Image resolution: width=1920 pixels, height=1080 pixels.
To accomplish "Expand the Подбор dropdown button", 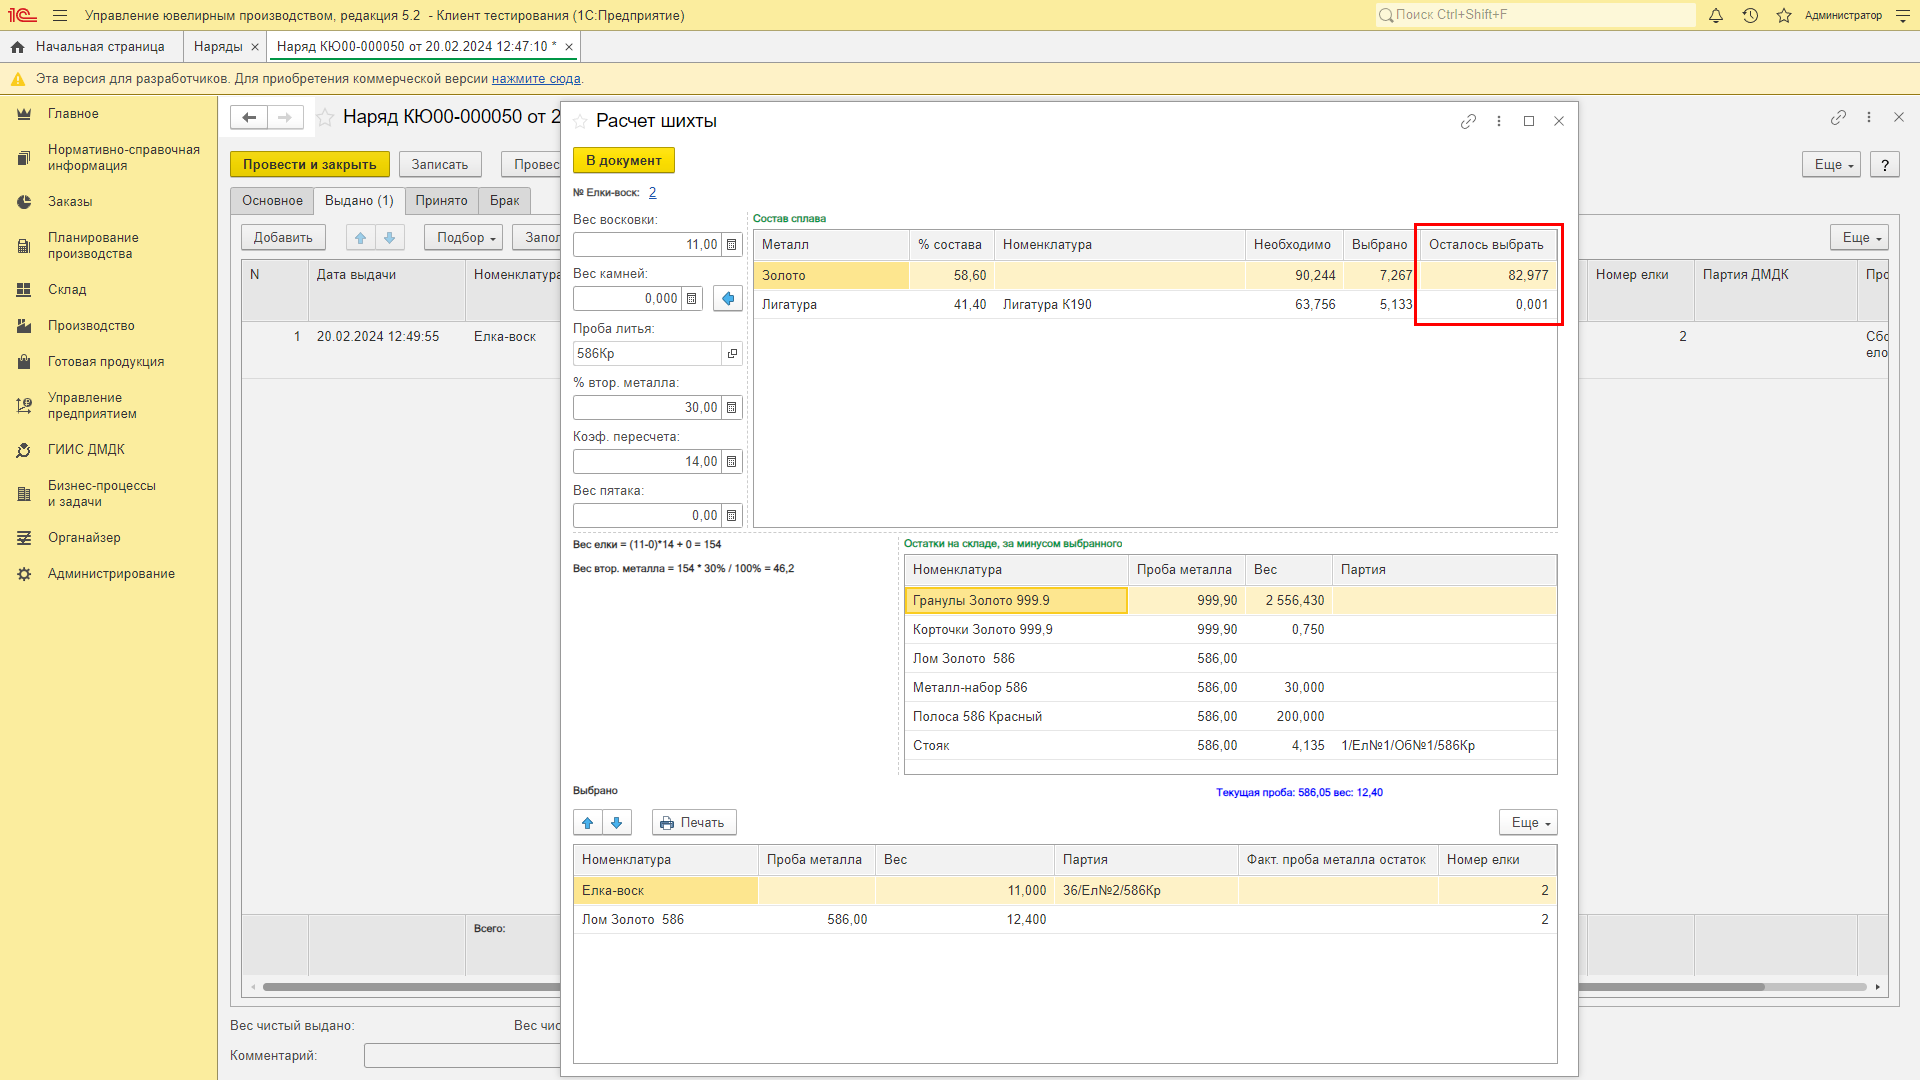I will click(x=466, y=238).
